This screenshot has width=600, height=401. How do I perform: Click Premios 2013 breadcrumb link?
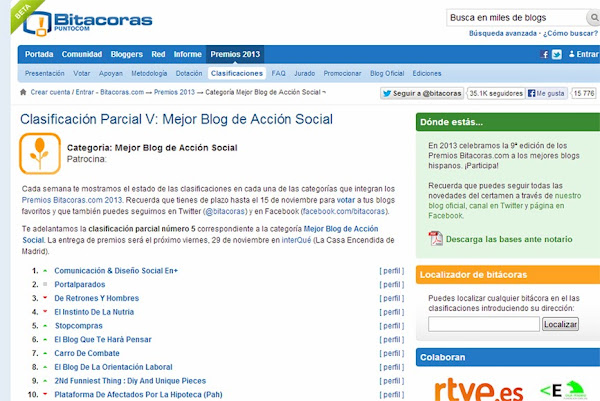click(x=174, y=92)
